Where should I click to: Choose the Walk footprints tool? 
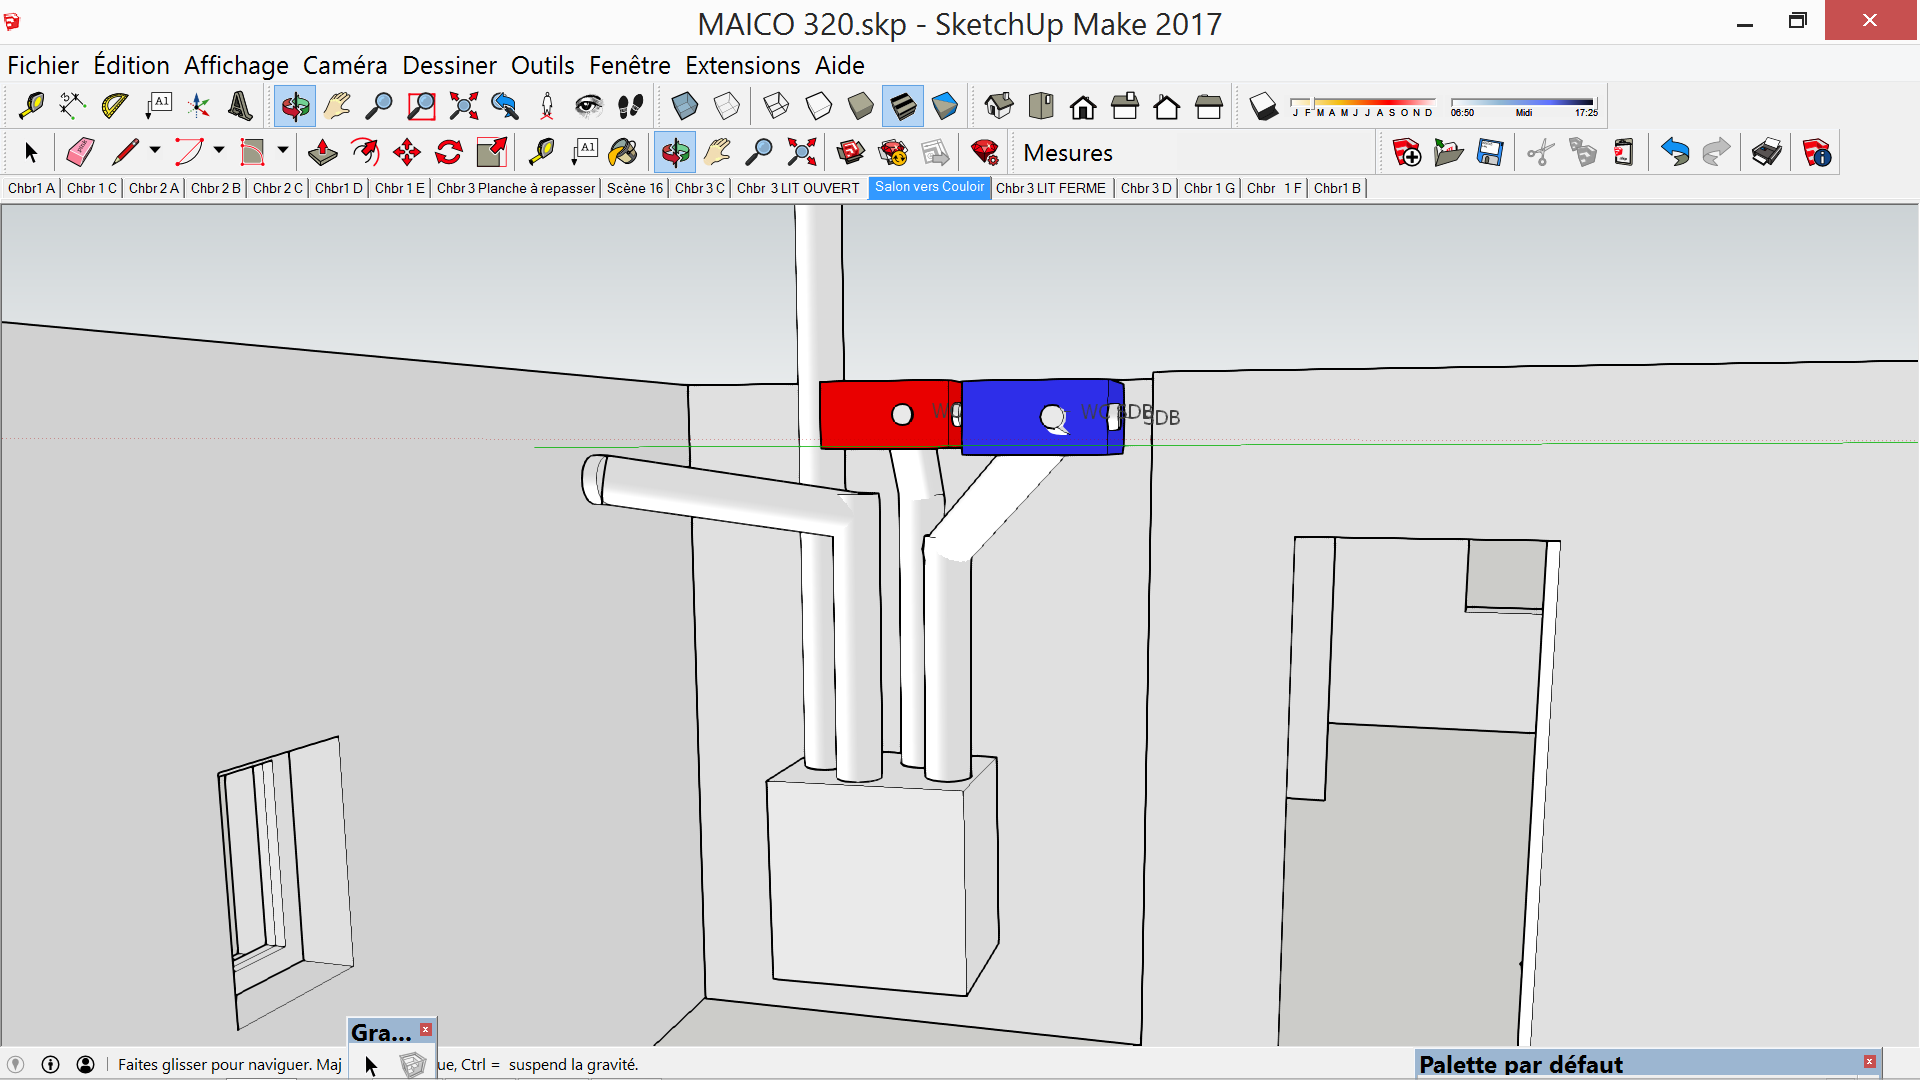[x=630, y=106]
